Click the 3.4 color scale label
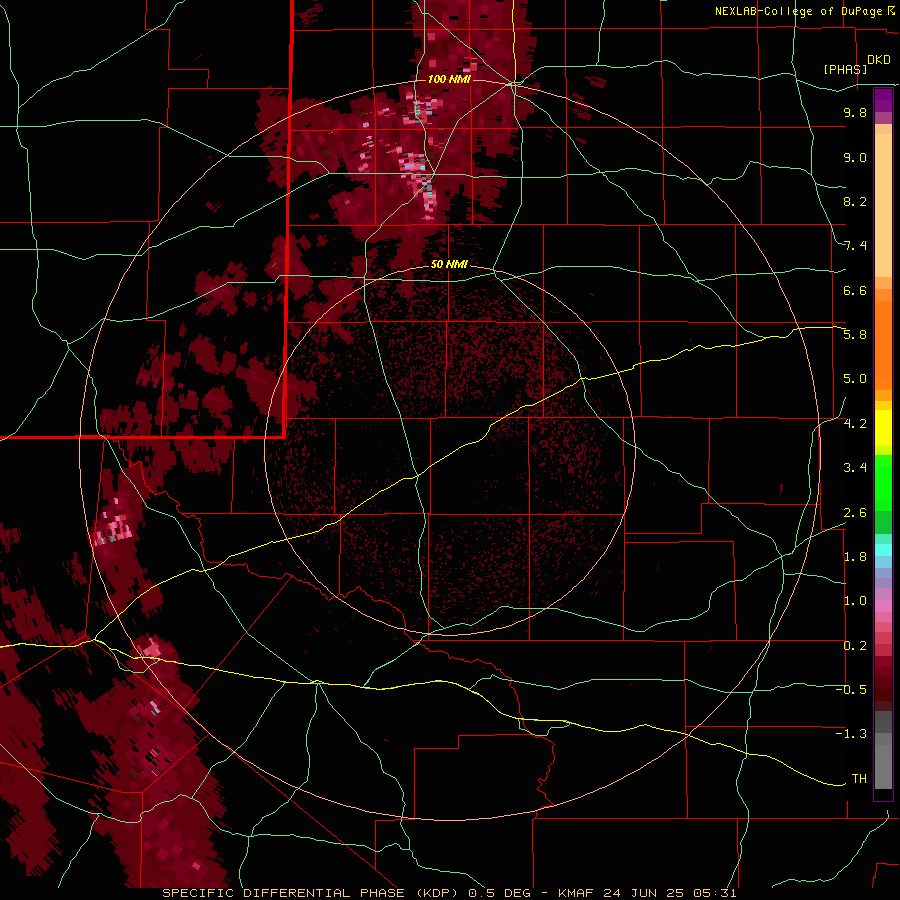This screenshot has width=900, height=900. click(x=855, y=468)
